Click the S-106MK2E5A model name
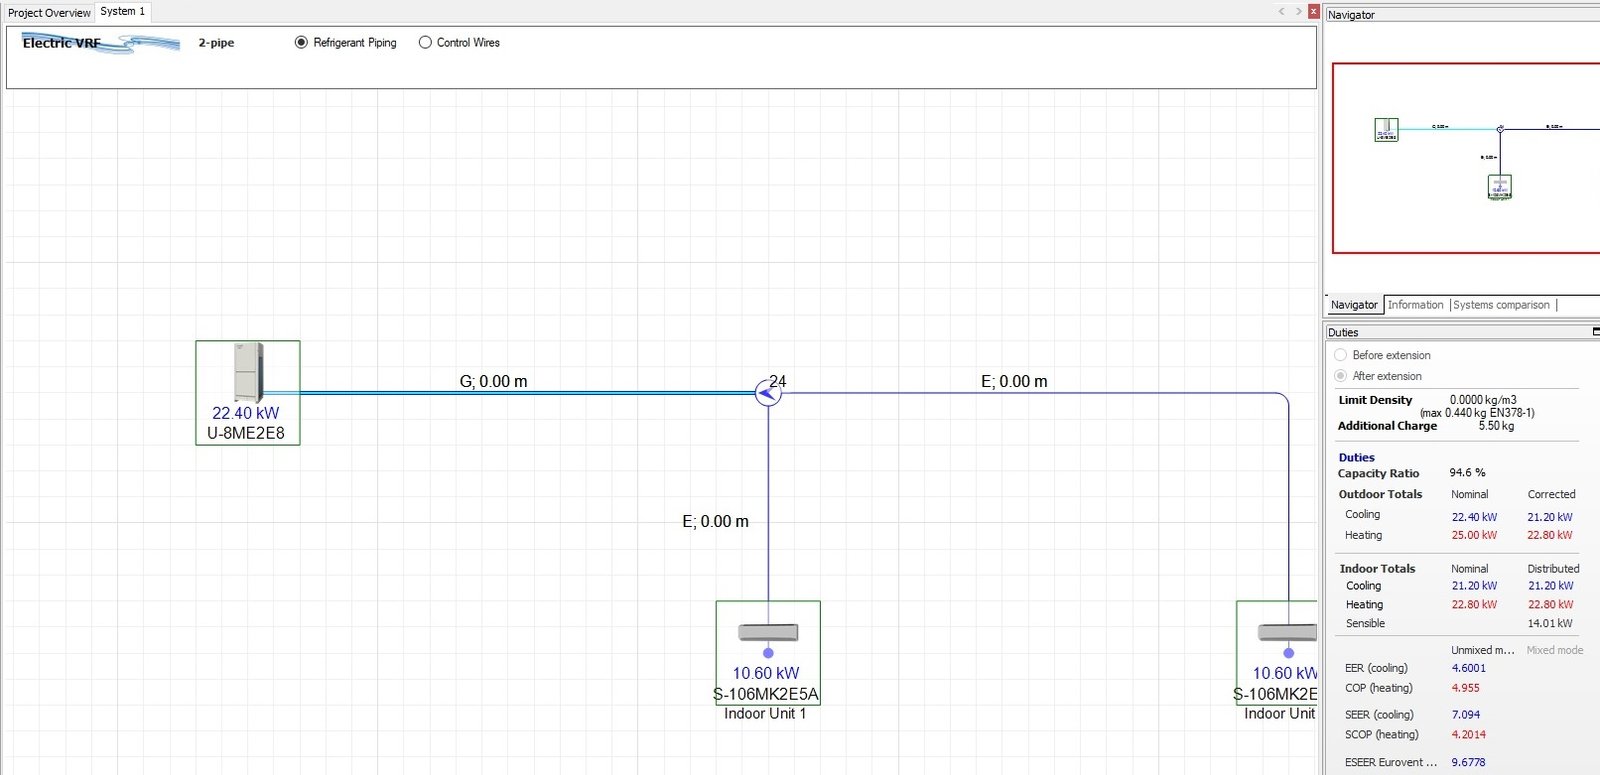Viewport: 1600px width, 775px height. [x=766, y=694]
